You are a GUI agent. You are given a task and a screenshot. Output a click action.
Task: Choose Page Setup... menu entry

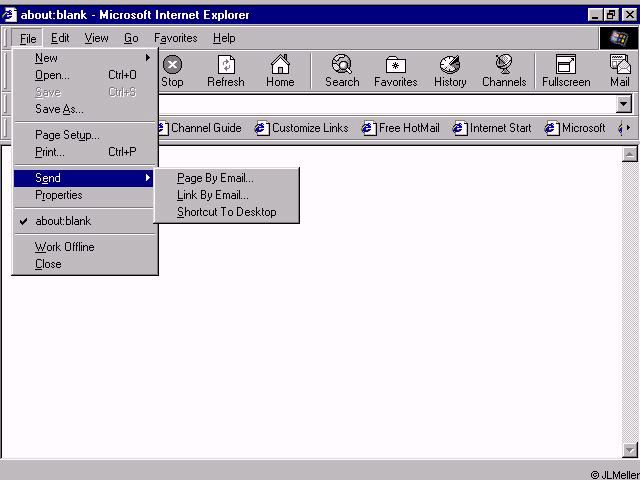[84, 135]
